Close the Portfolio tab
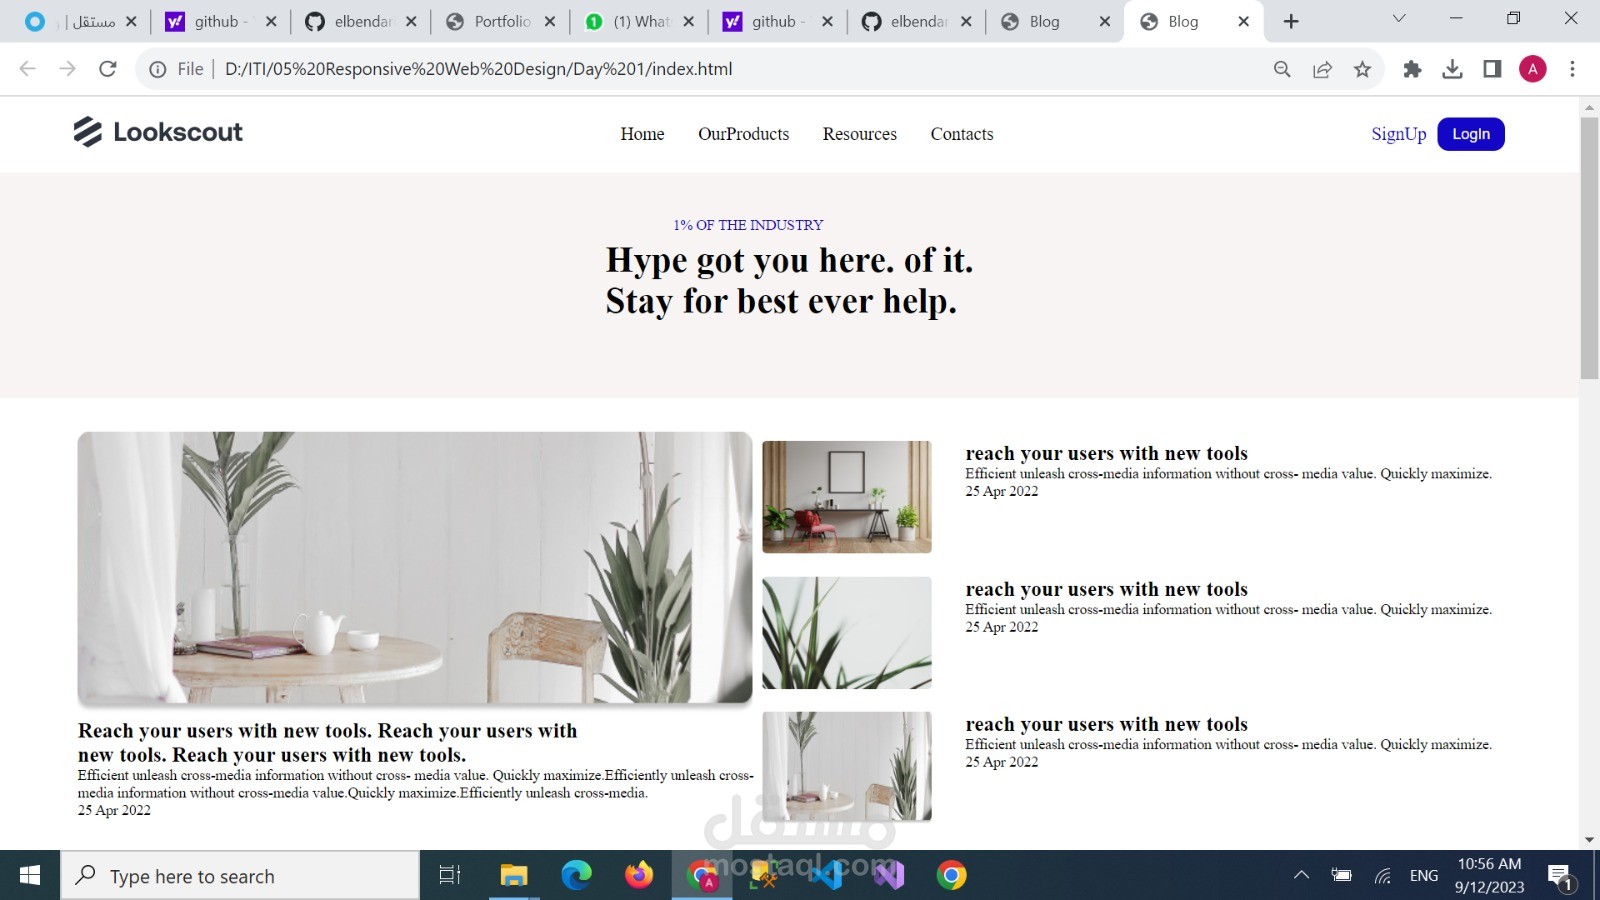The width and height of the screenshot is (1600, 900). 550,21
